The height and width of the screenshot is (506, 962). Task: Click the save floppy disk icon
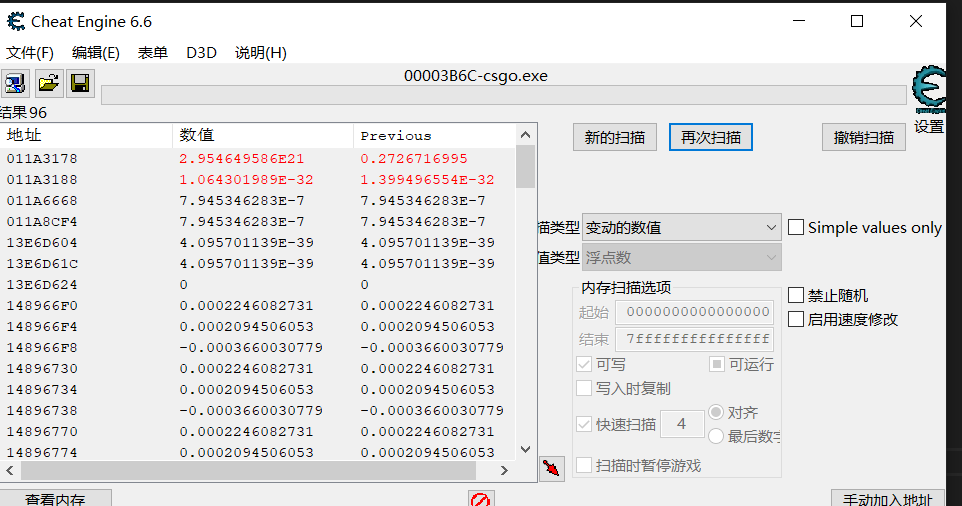click(x=80, y=83)
